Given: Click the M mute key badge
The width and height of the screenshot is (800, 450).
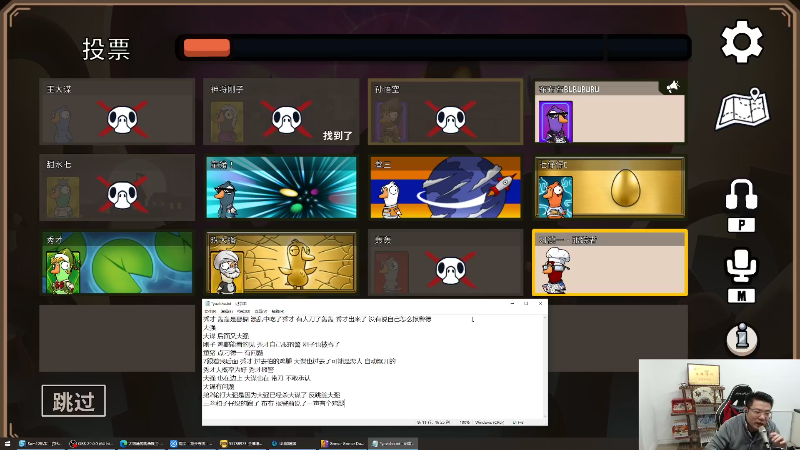Looking at the screenshot, I should 741,296.
